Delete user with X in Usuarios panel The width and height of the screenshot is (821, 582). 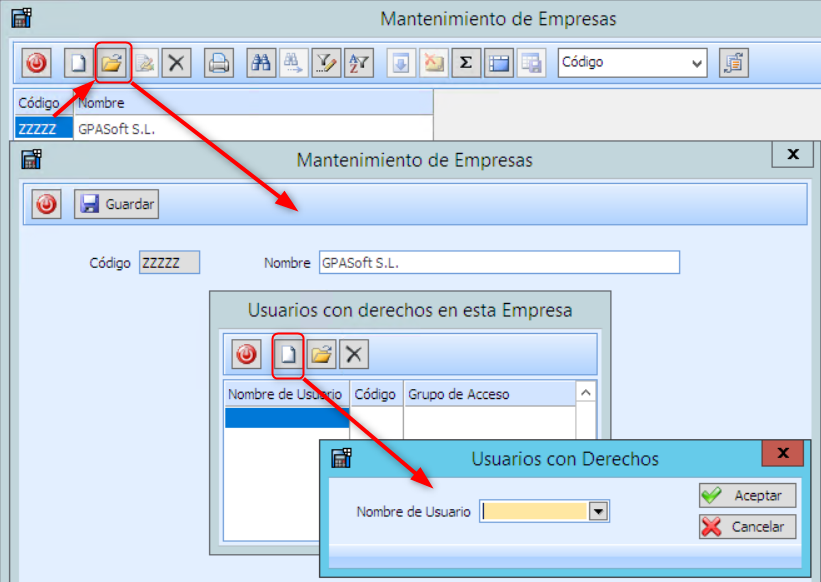354,354
